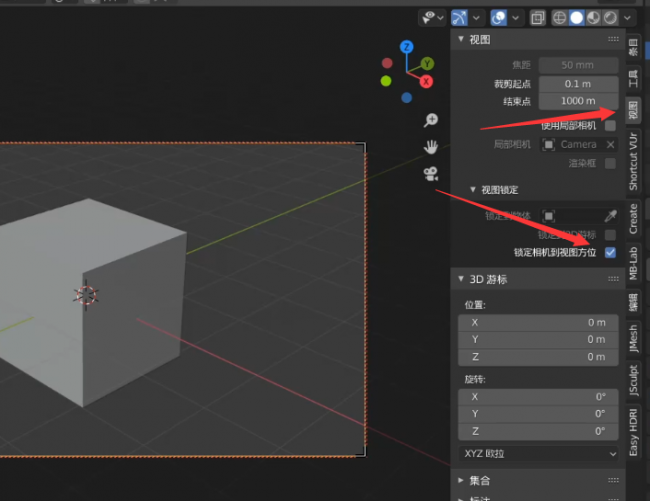Click the cursor rotation X field

(538, 397)
